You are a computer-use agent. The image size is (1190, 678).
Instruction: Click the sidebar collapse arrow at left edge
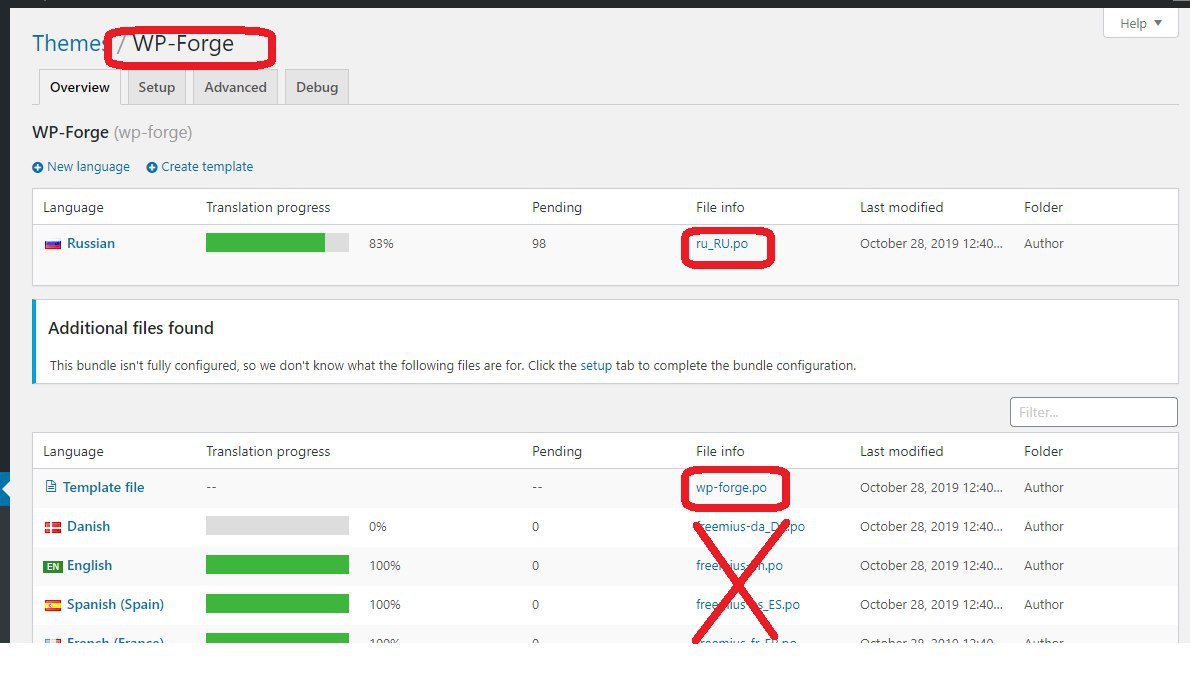pos(5,489)
